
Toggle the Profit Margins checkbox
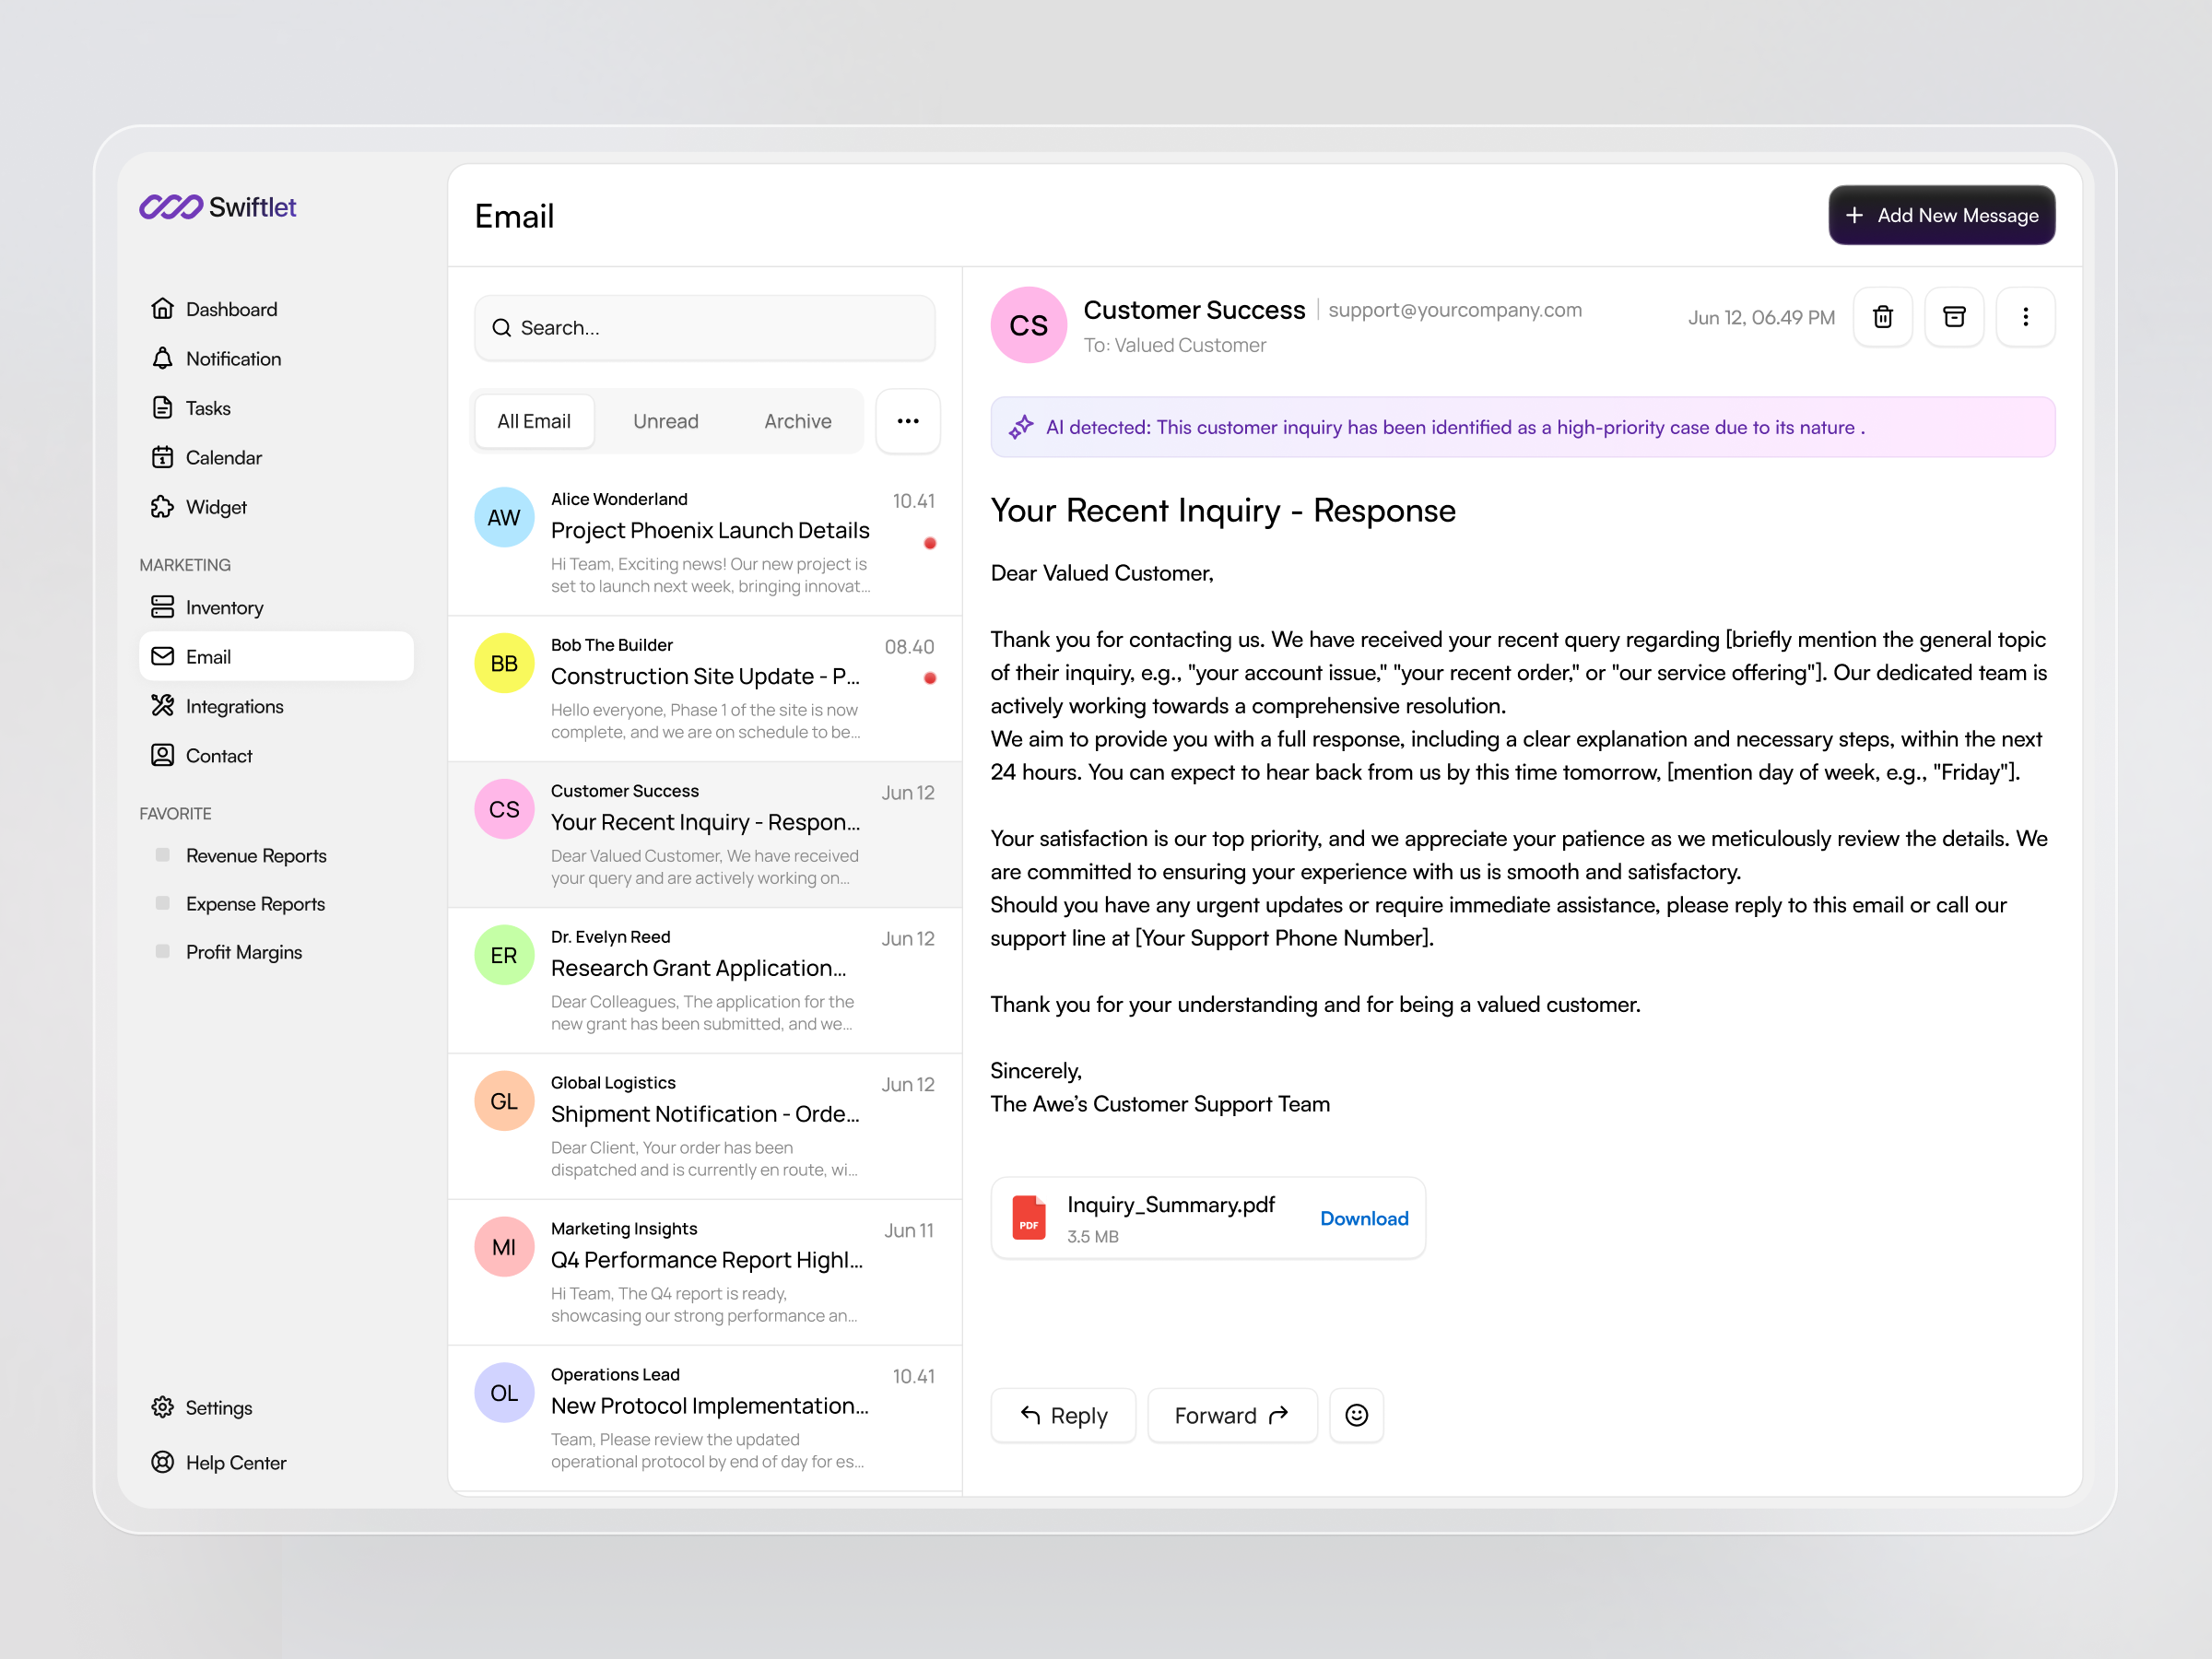[162, 951]
